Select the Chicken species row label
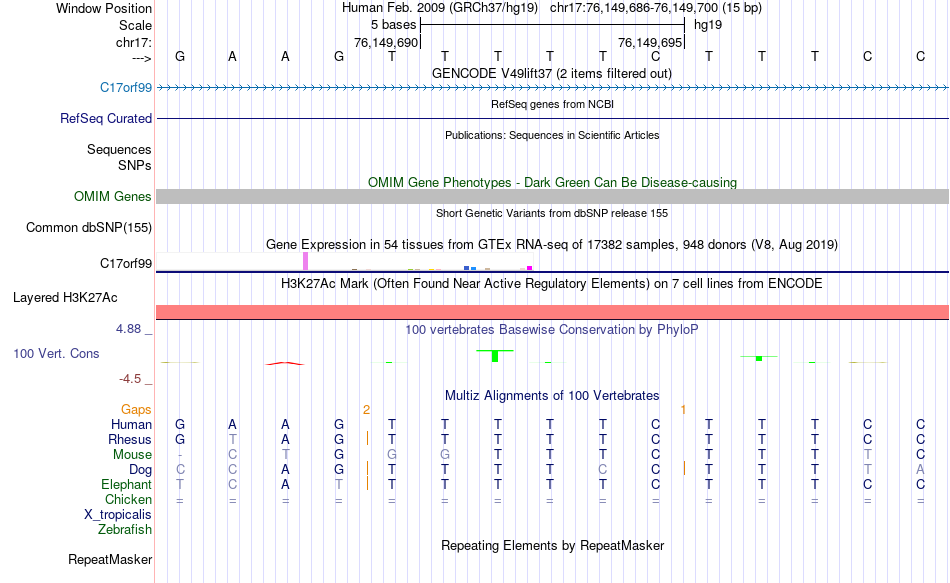Viewport: 950px width, 583px height. (x=128, y=499)
